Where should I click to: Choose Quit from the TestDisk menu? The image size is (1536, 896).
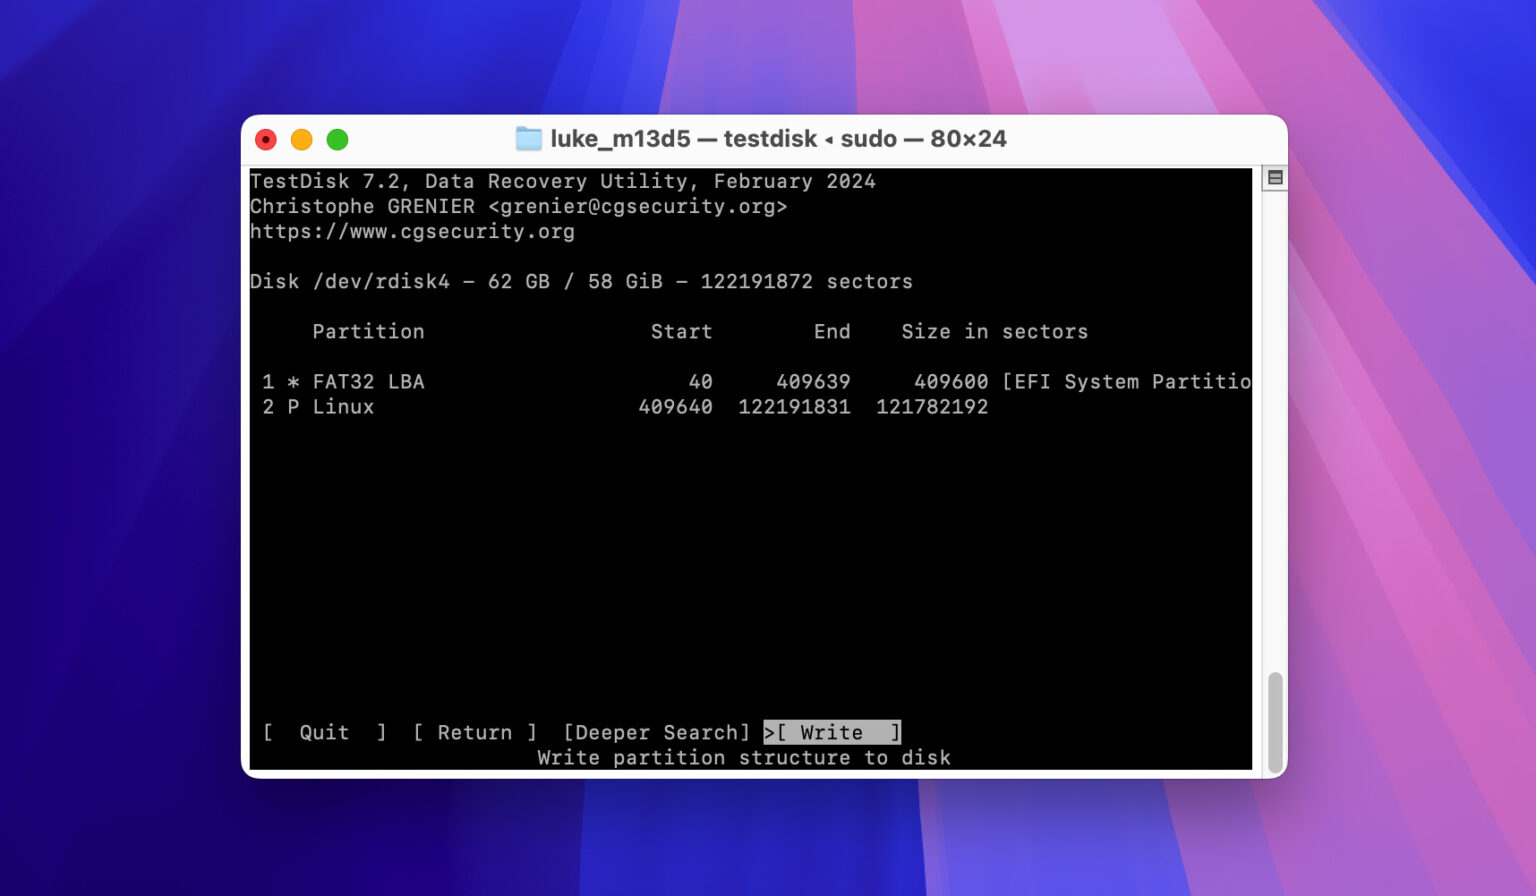322,732
